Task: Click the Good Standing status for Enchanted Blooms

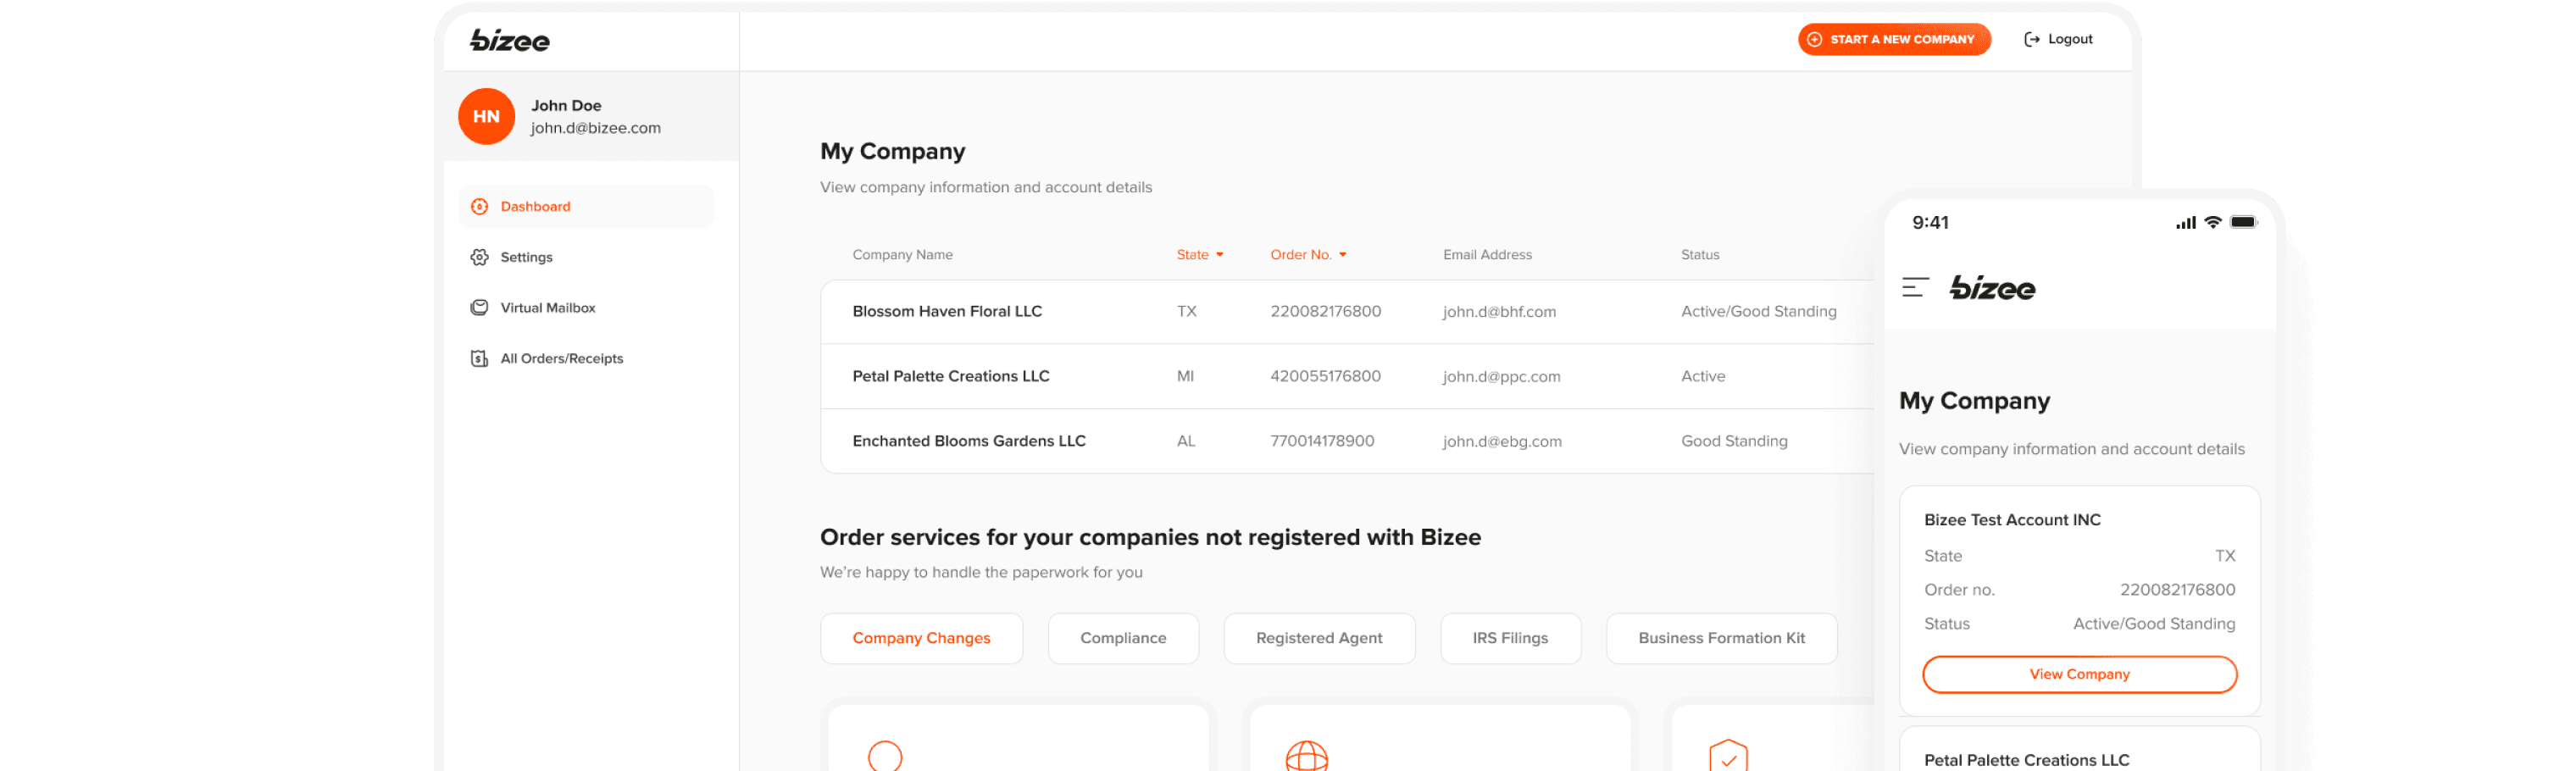Action: point(1734,441)
